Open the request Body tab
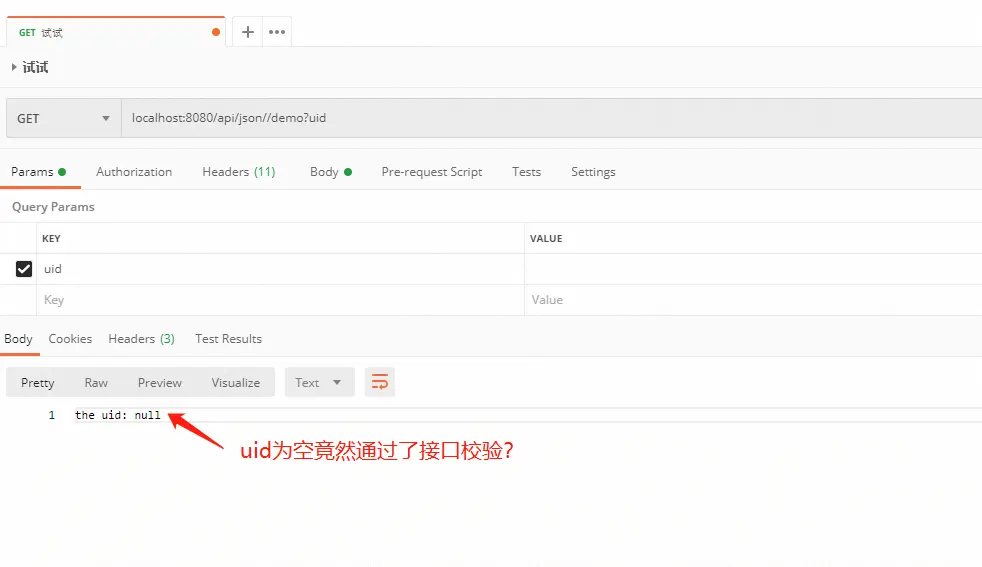The height and width of the screenshot is (567, 982). click(331, 172)
